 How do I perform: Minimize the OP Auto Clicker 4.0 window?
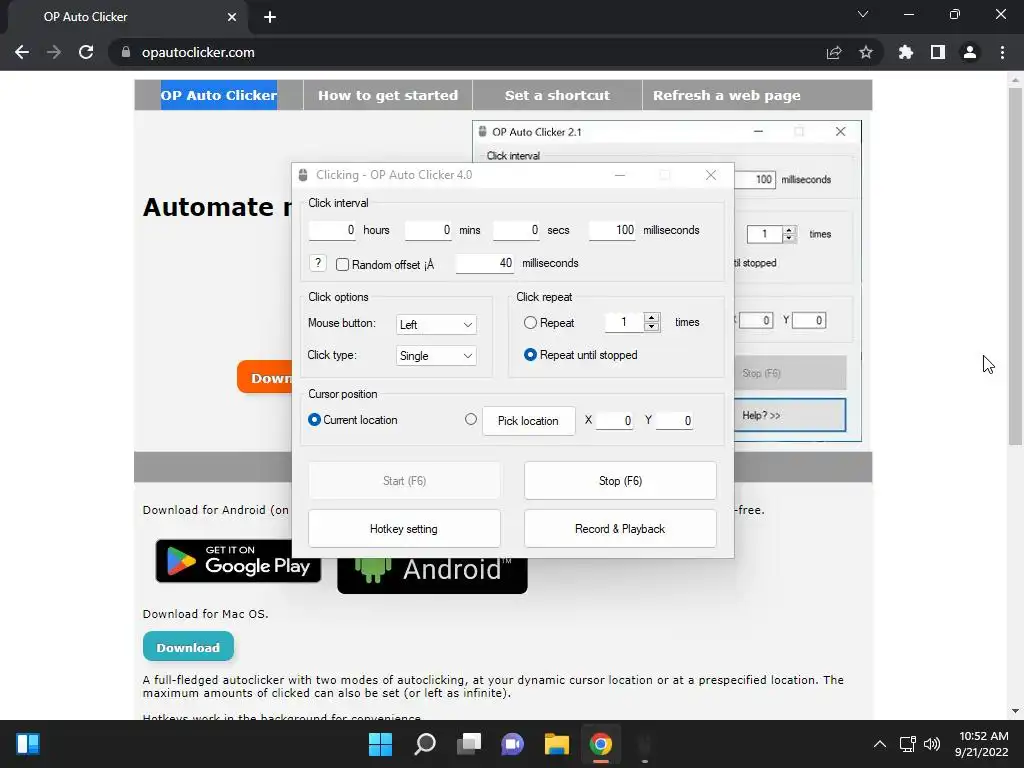[x=620, y=175]
